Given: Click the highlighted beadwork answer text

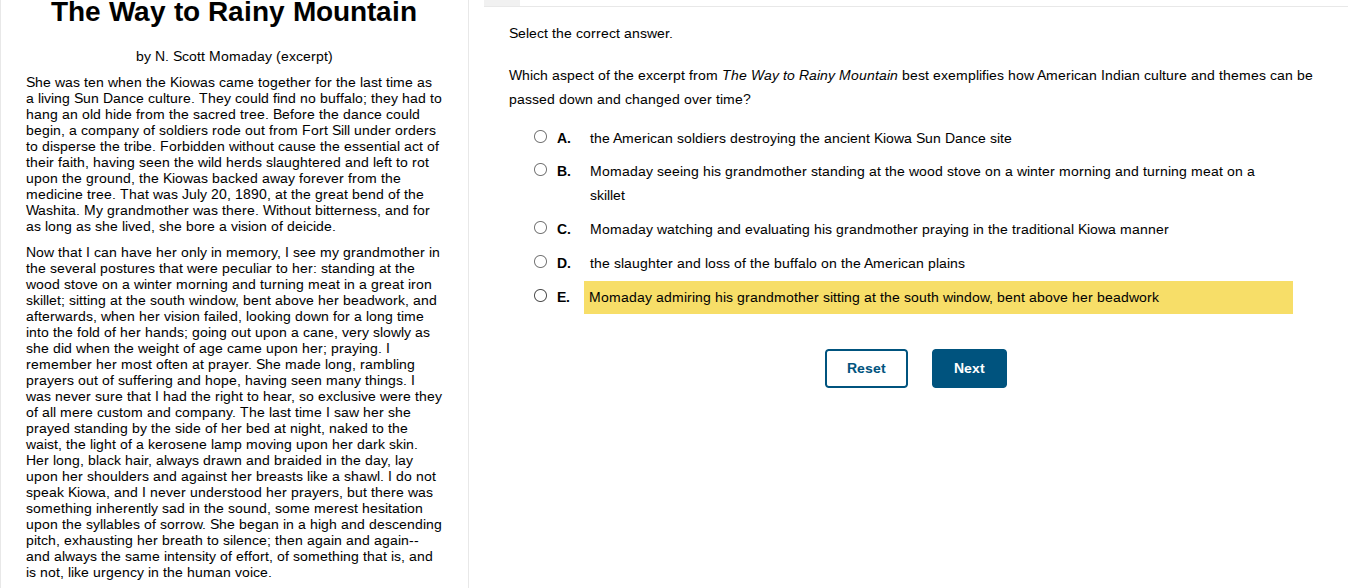Looking at the screenshot, I should click(x=873, y=297).
